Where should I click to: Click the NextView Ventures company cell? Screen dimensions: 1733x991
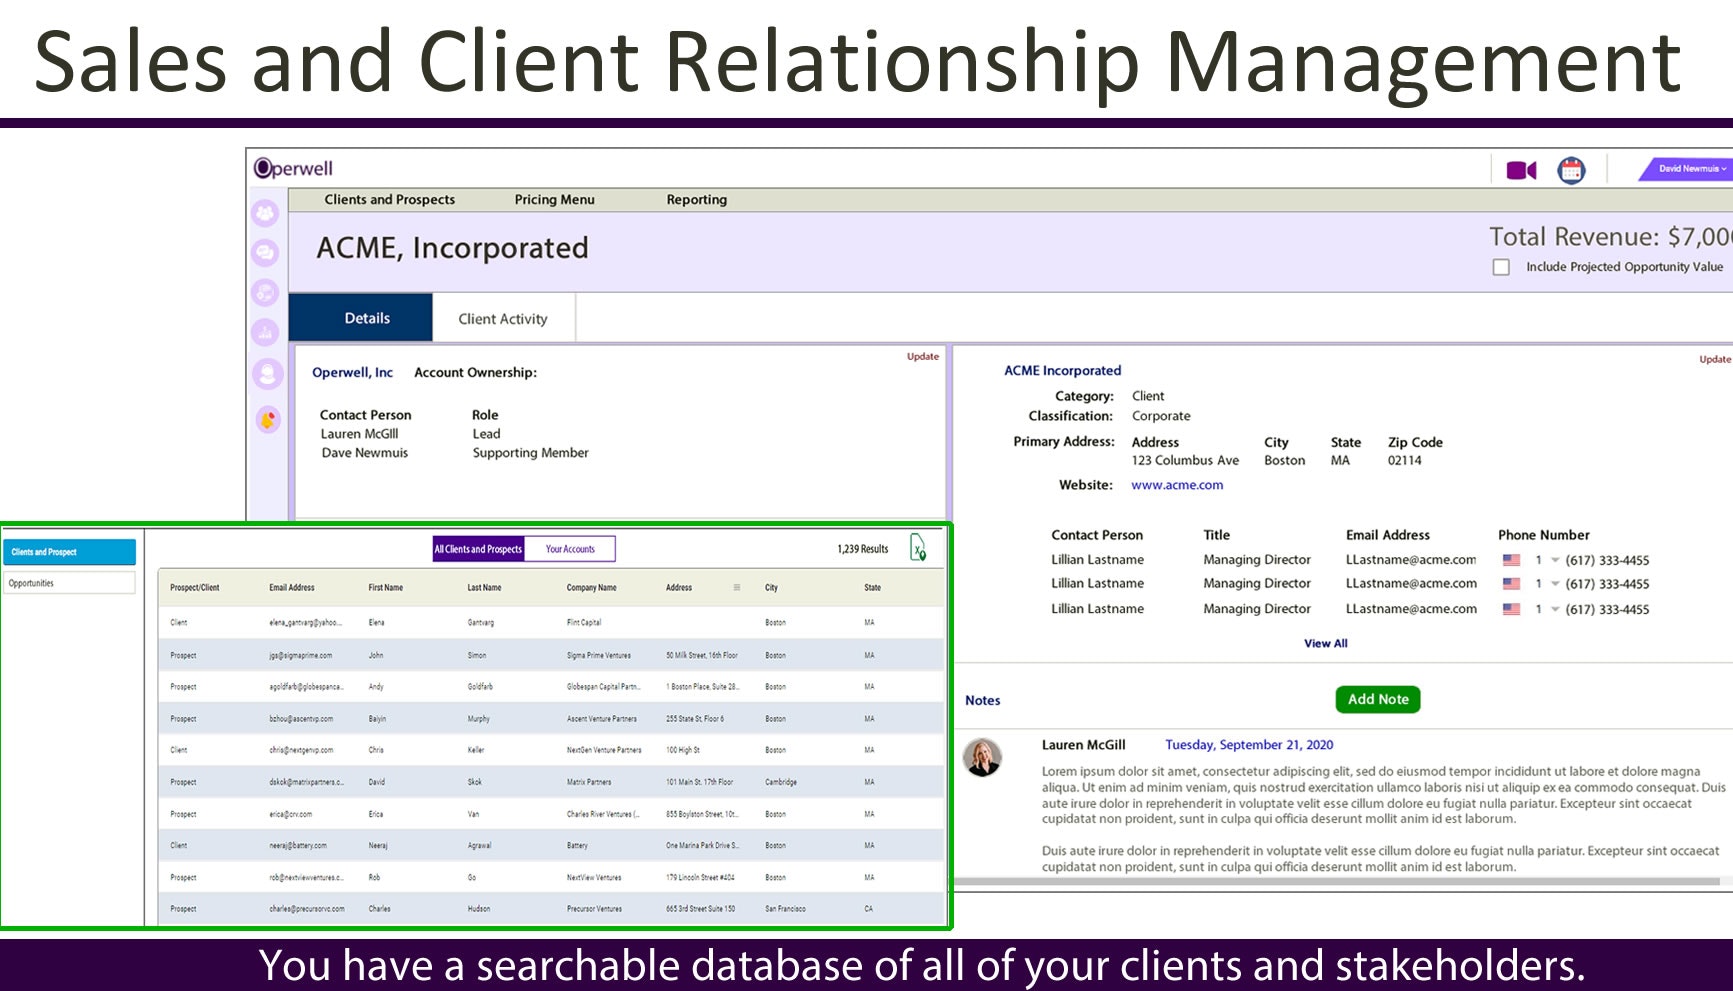594,877
